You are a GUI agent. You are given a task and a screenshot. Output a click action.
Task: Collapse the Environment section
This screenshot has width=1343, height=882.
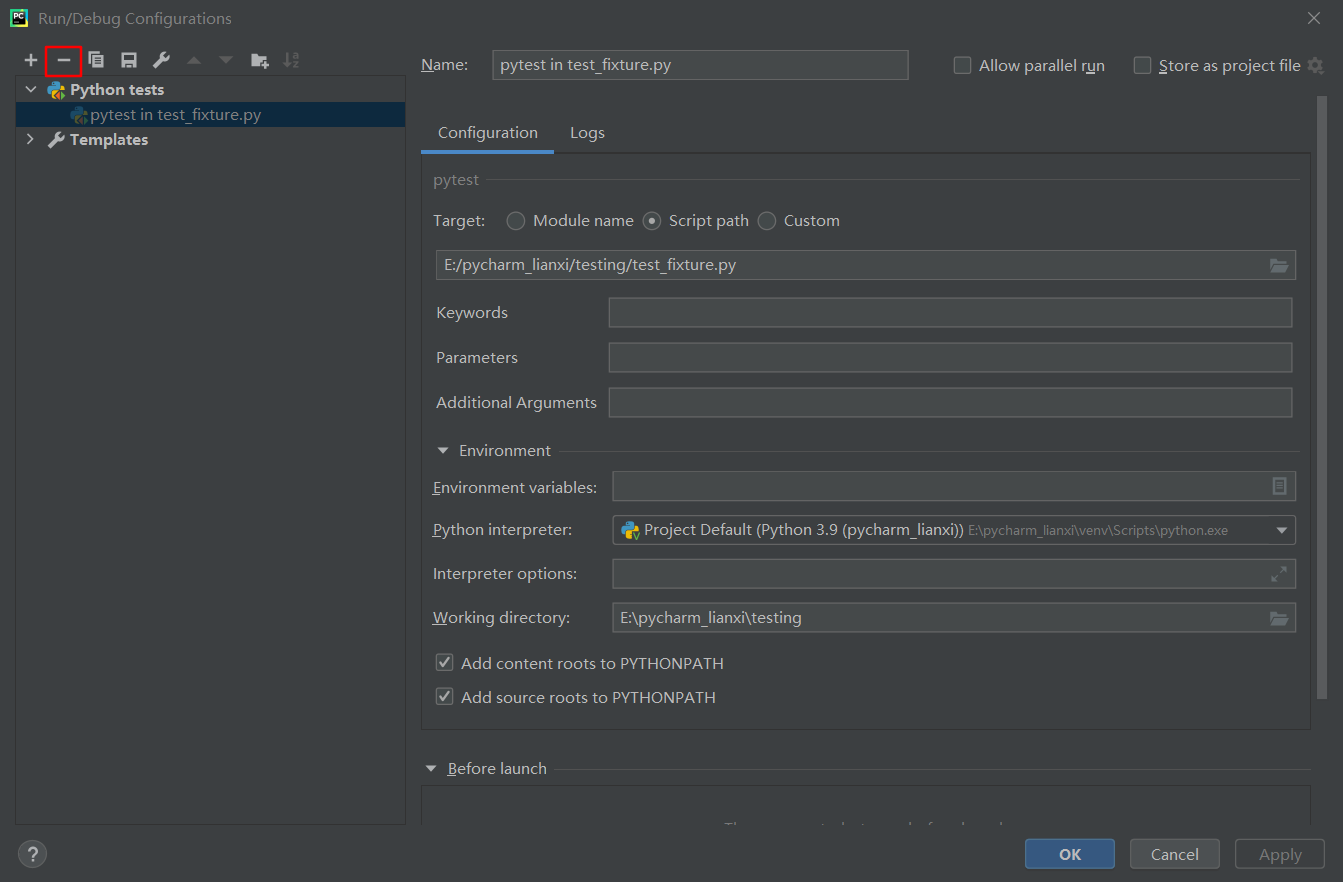pos(443,451)
